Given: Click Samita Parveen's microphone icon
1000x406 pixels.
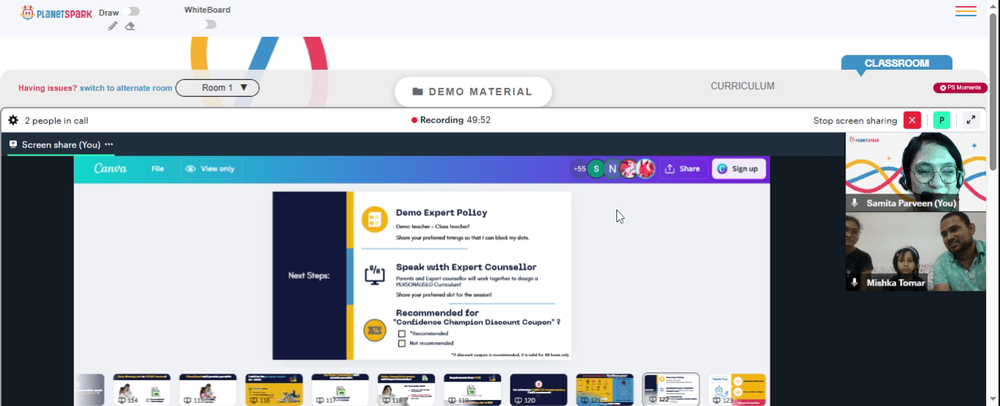Looking at the screenshot, I should tap(855, 203).
